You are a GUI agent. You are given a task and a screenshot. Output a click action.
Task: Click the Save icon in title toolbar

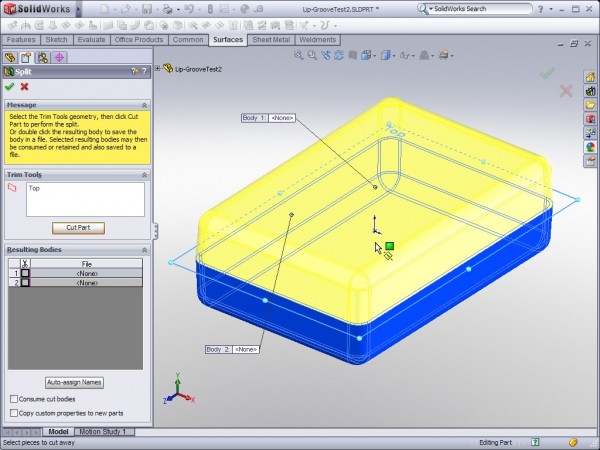[x=147, y=9]
